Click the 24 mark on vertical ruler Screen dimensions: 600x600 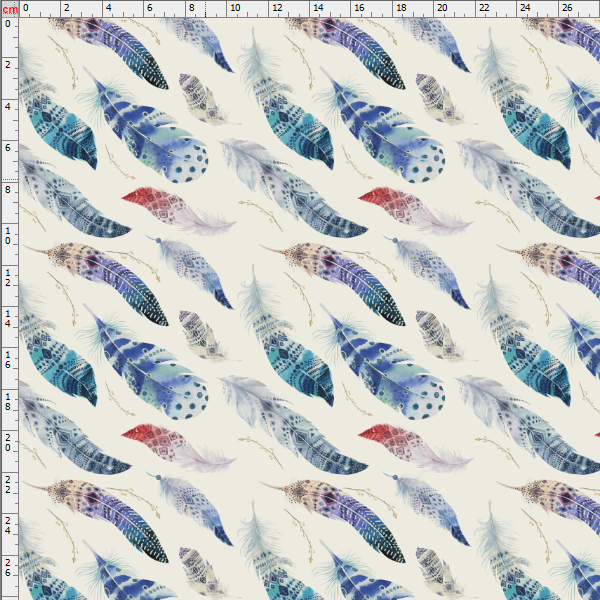pos(8,525)
